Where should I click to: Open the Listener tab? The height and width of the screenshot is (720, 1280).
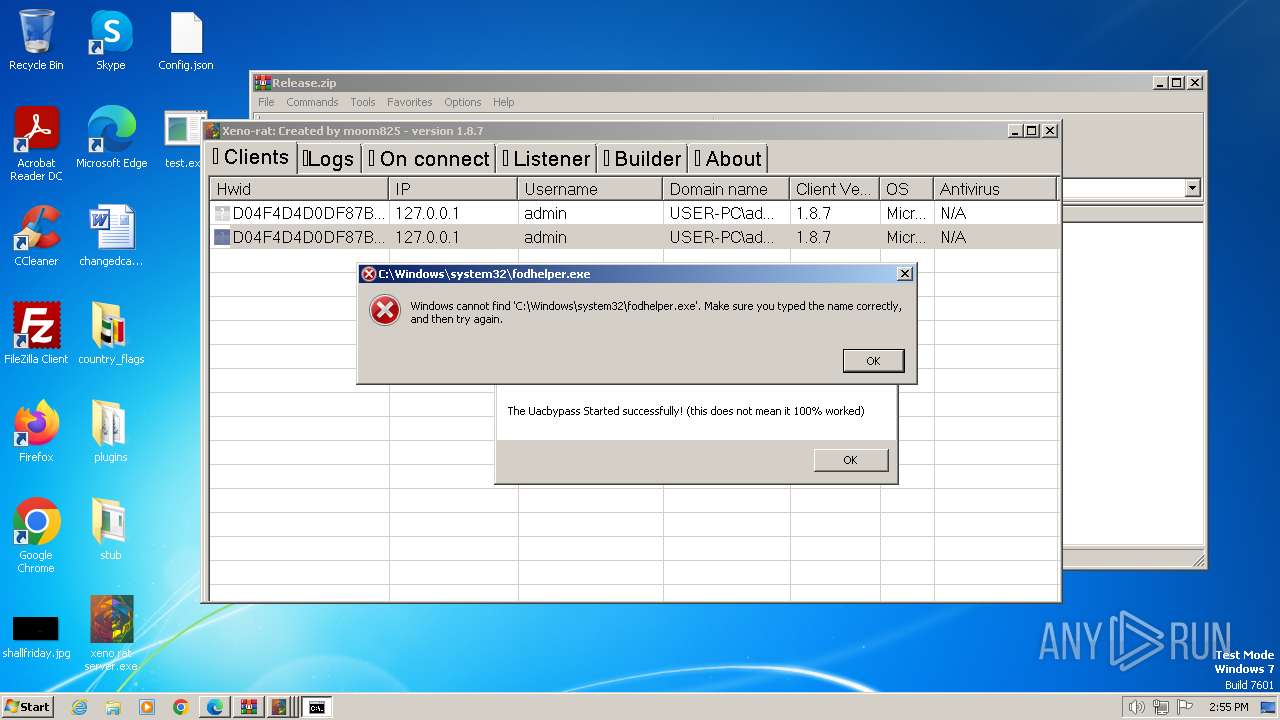546,158
